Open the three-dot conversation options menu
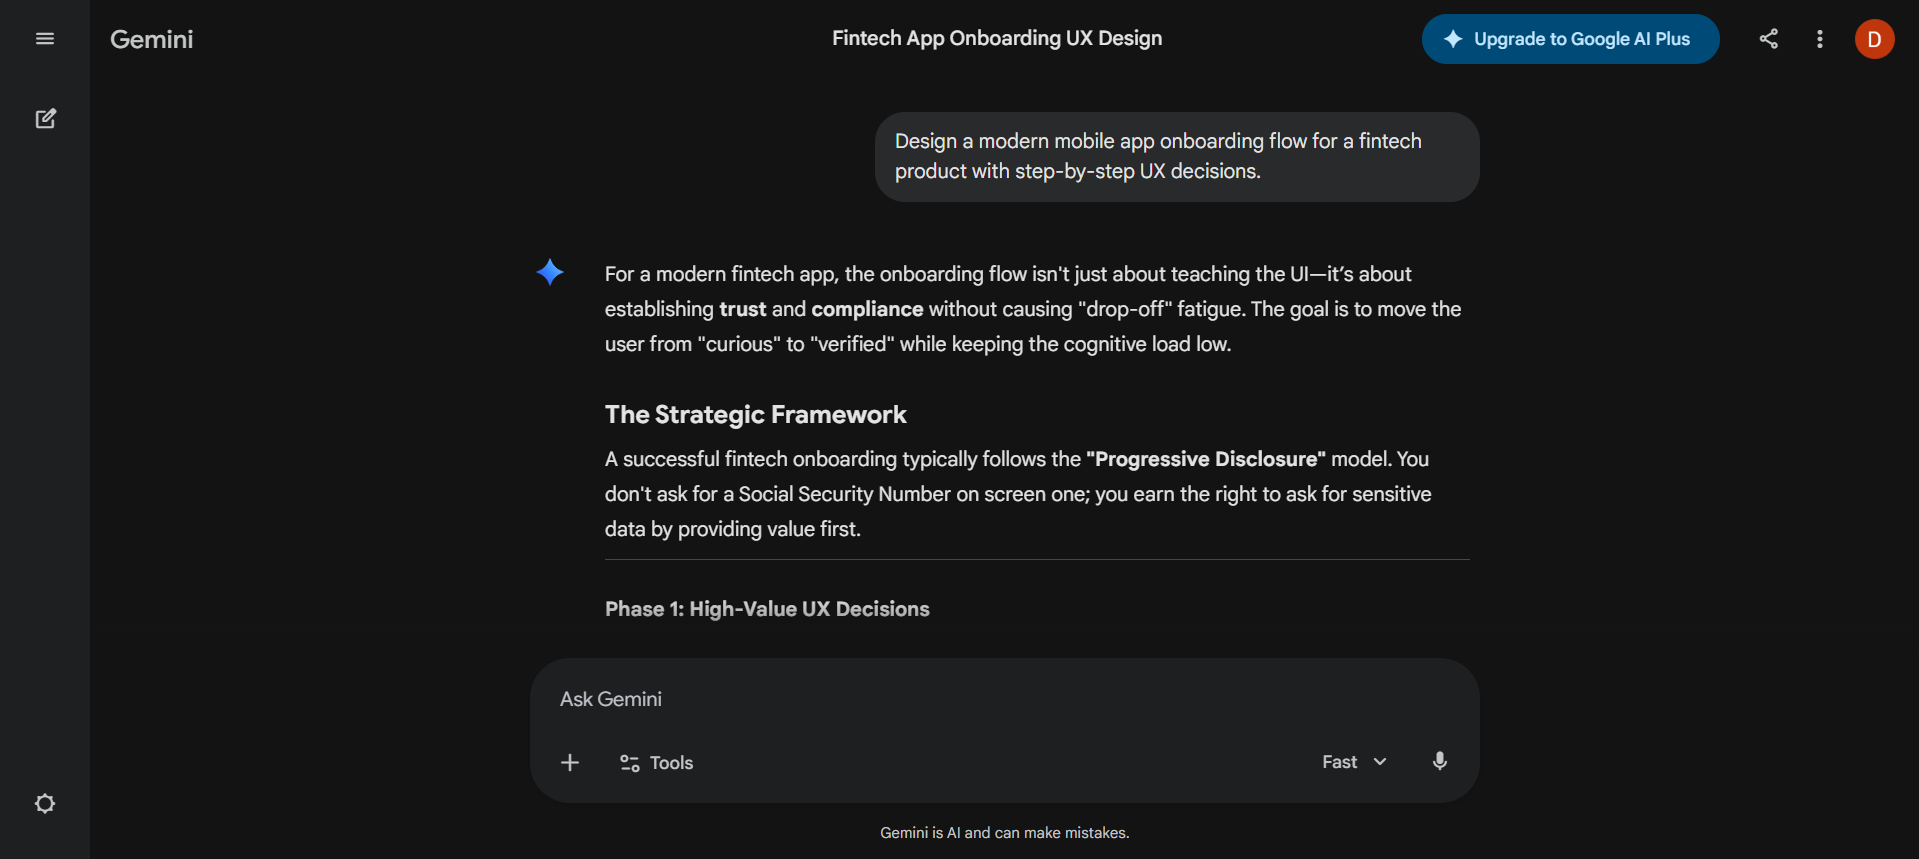 coord(1820,39)
